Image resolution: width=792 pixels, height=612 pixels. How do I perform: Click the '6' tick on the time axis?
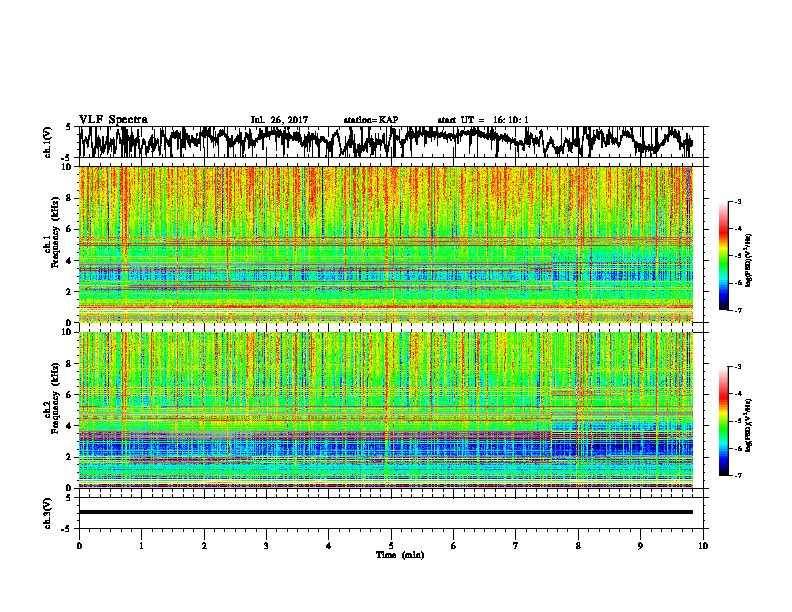click(454, 546)
